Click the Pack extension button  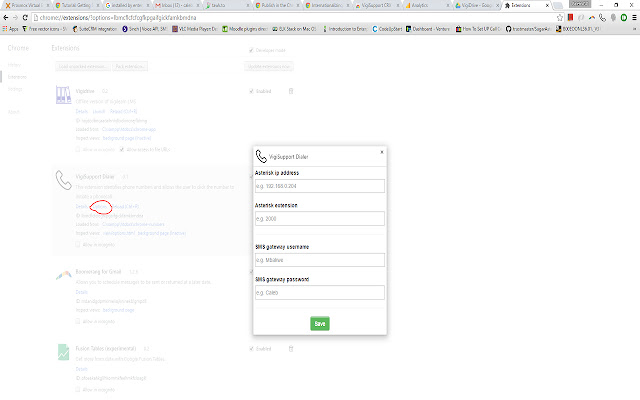point(130,66)
